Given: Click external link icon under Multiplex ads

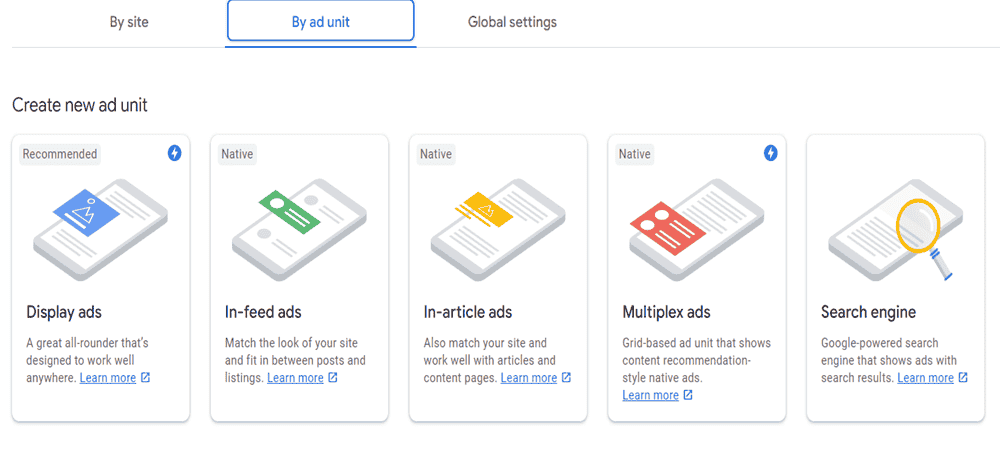Looking at the screenshot, I should tap(688, 395).
